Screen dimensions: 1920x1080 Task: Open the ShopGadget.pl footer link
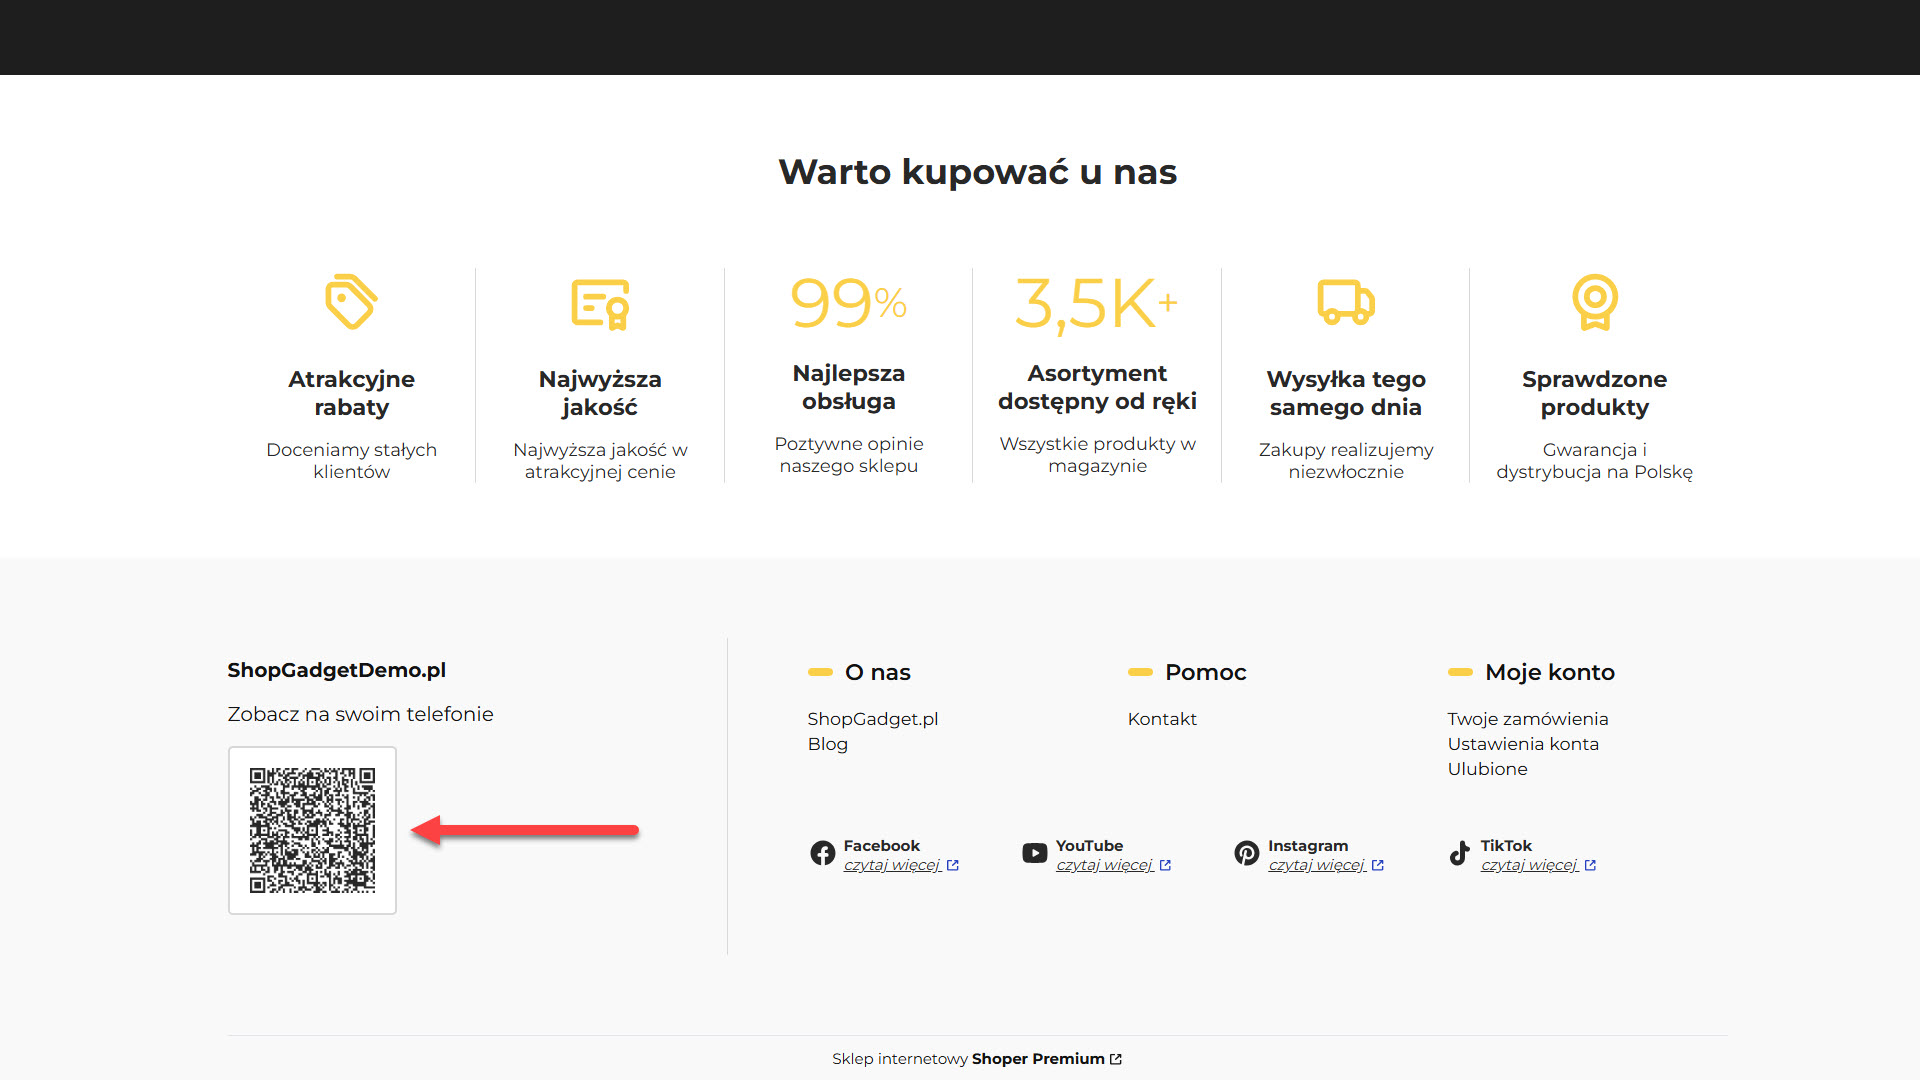pos(872,719)
